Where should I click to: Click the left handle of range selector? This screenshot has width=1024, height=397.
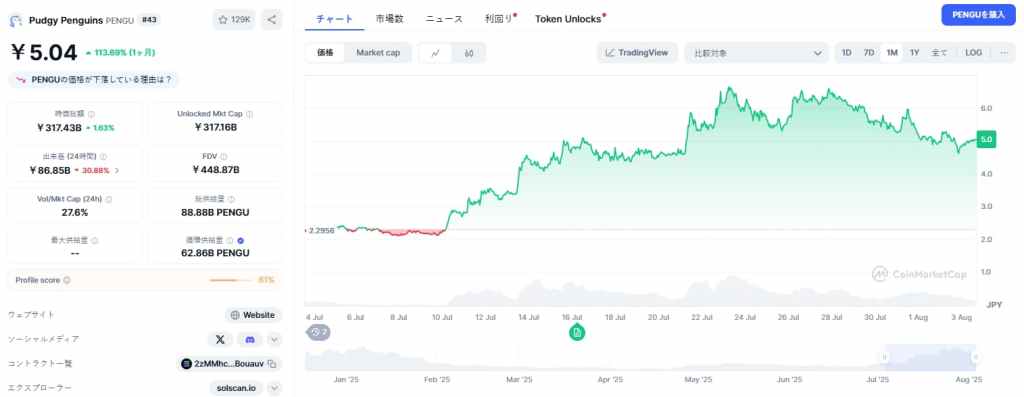click(884, 357)
